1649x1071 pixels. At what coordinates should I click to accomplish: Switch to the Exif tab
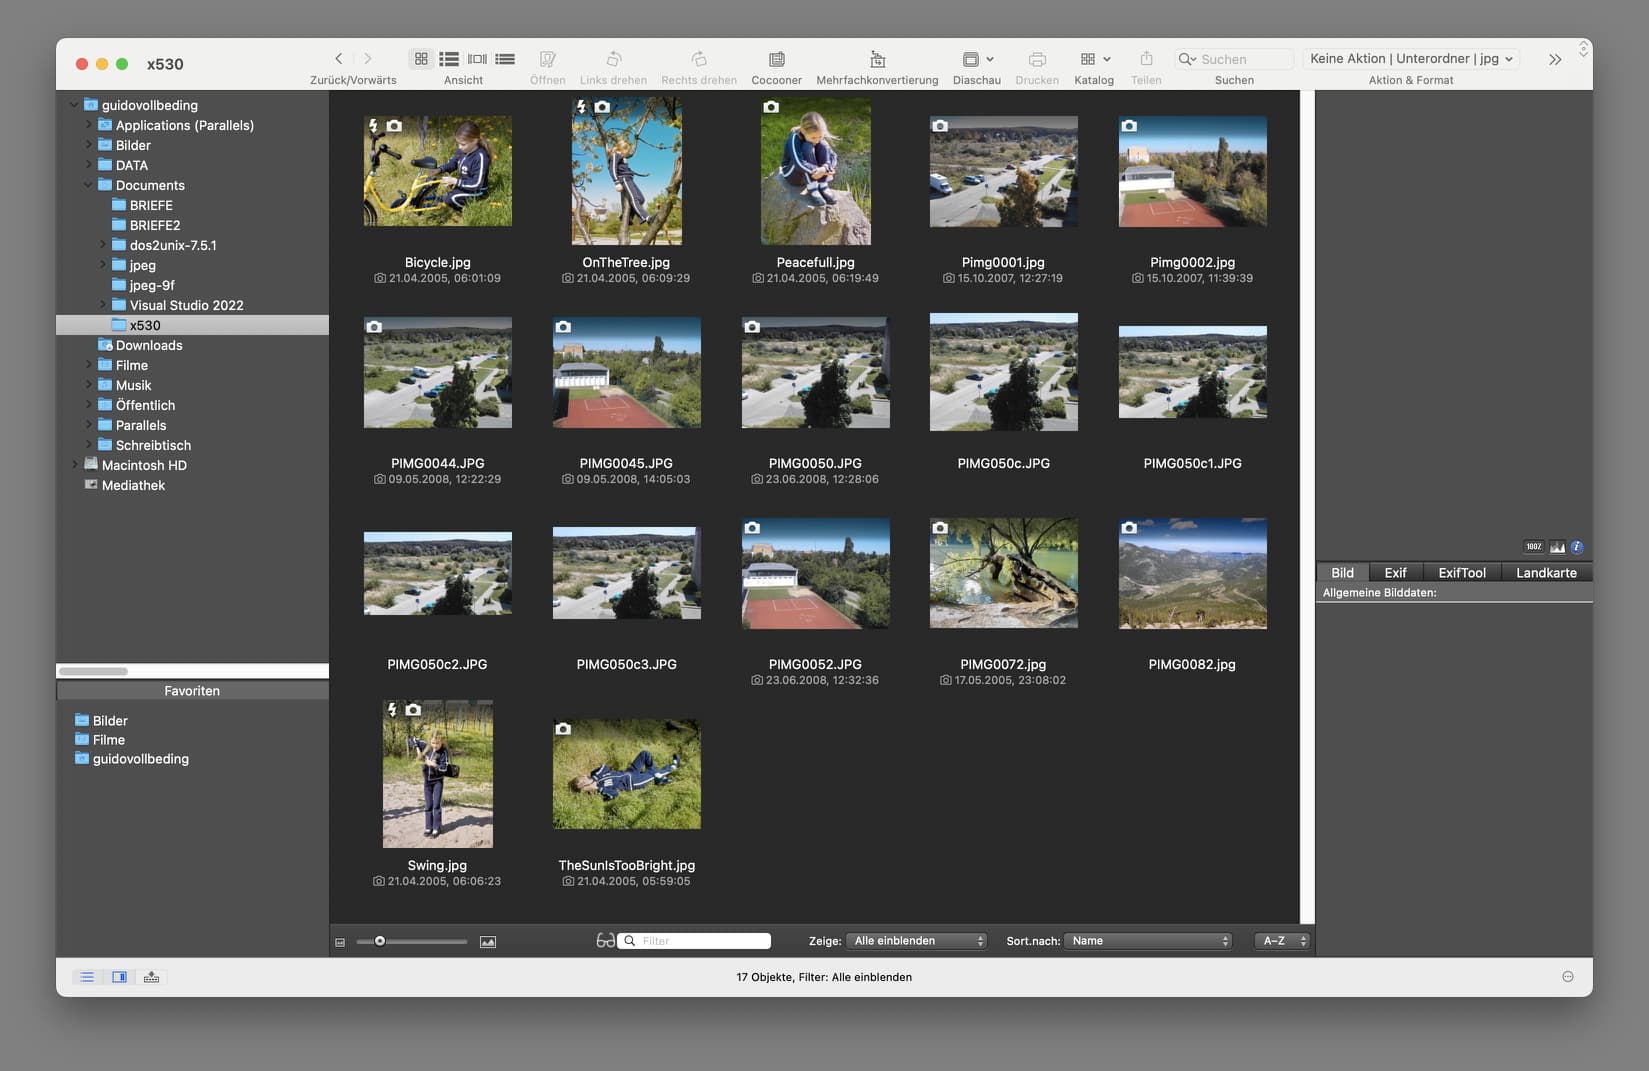[x=1395, y=573]
